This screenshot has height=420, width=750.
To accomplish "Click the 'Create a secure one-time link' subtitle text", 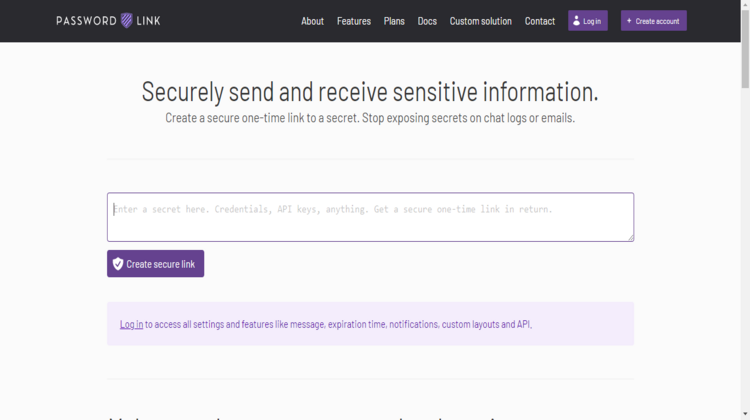I will point(370,118).
